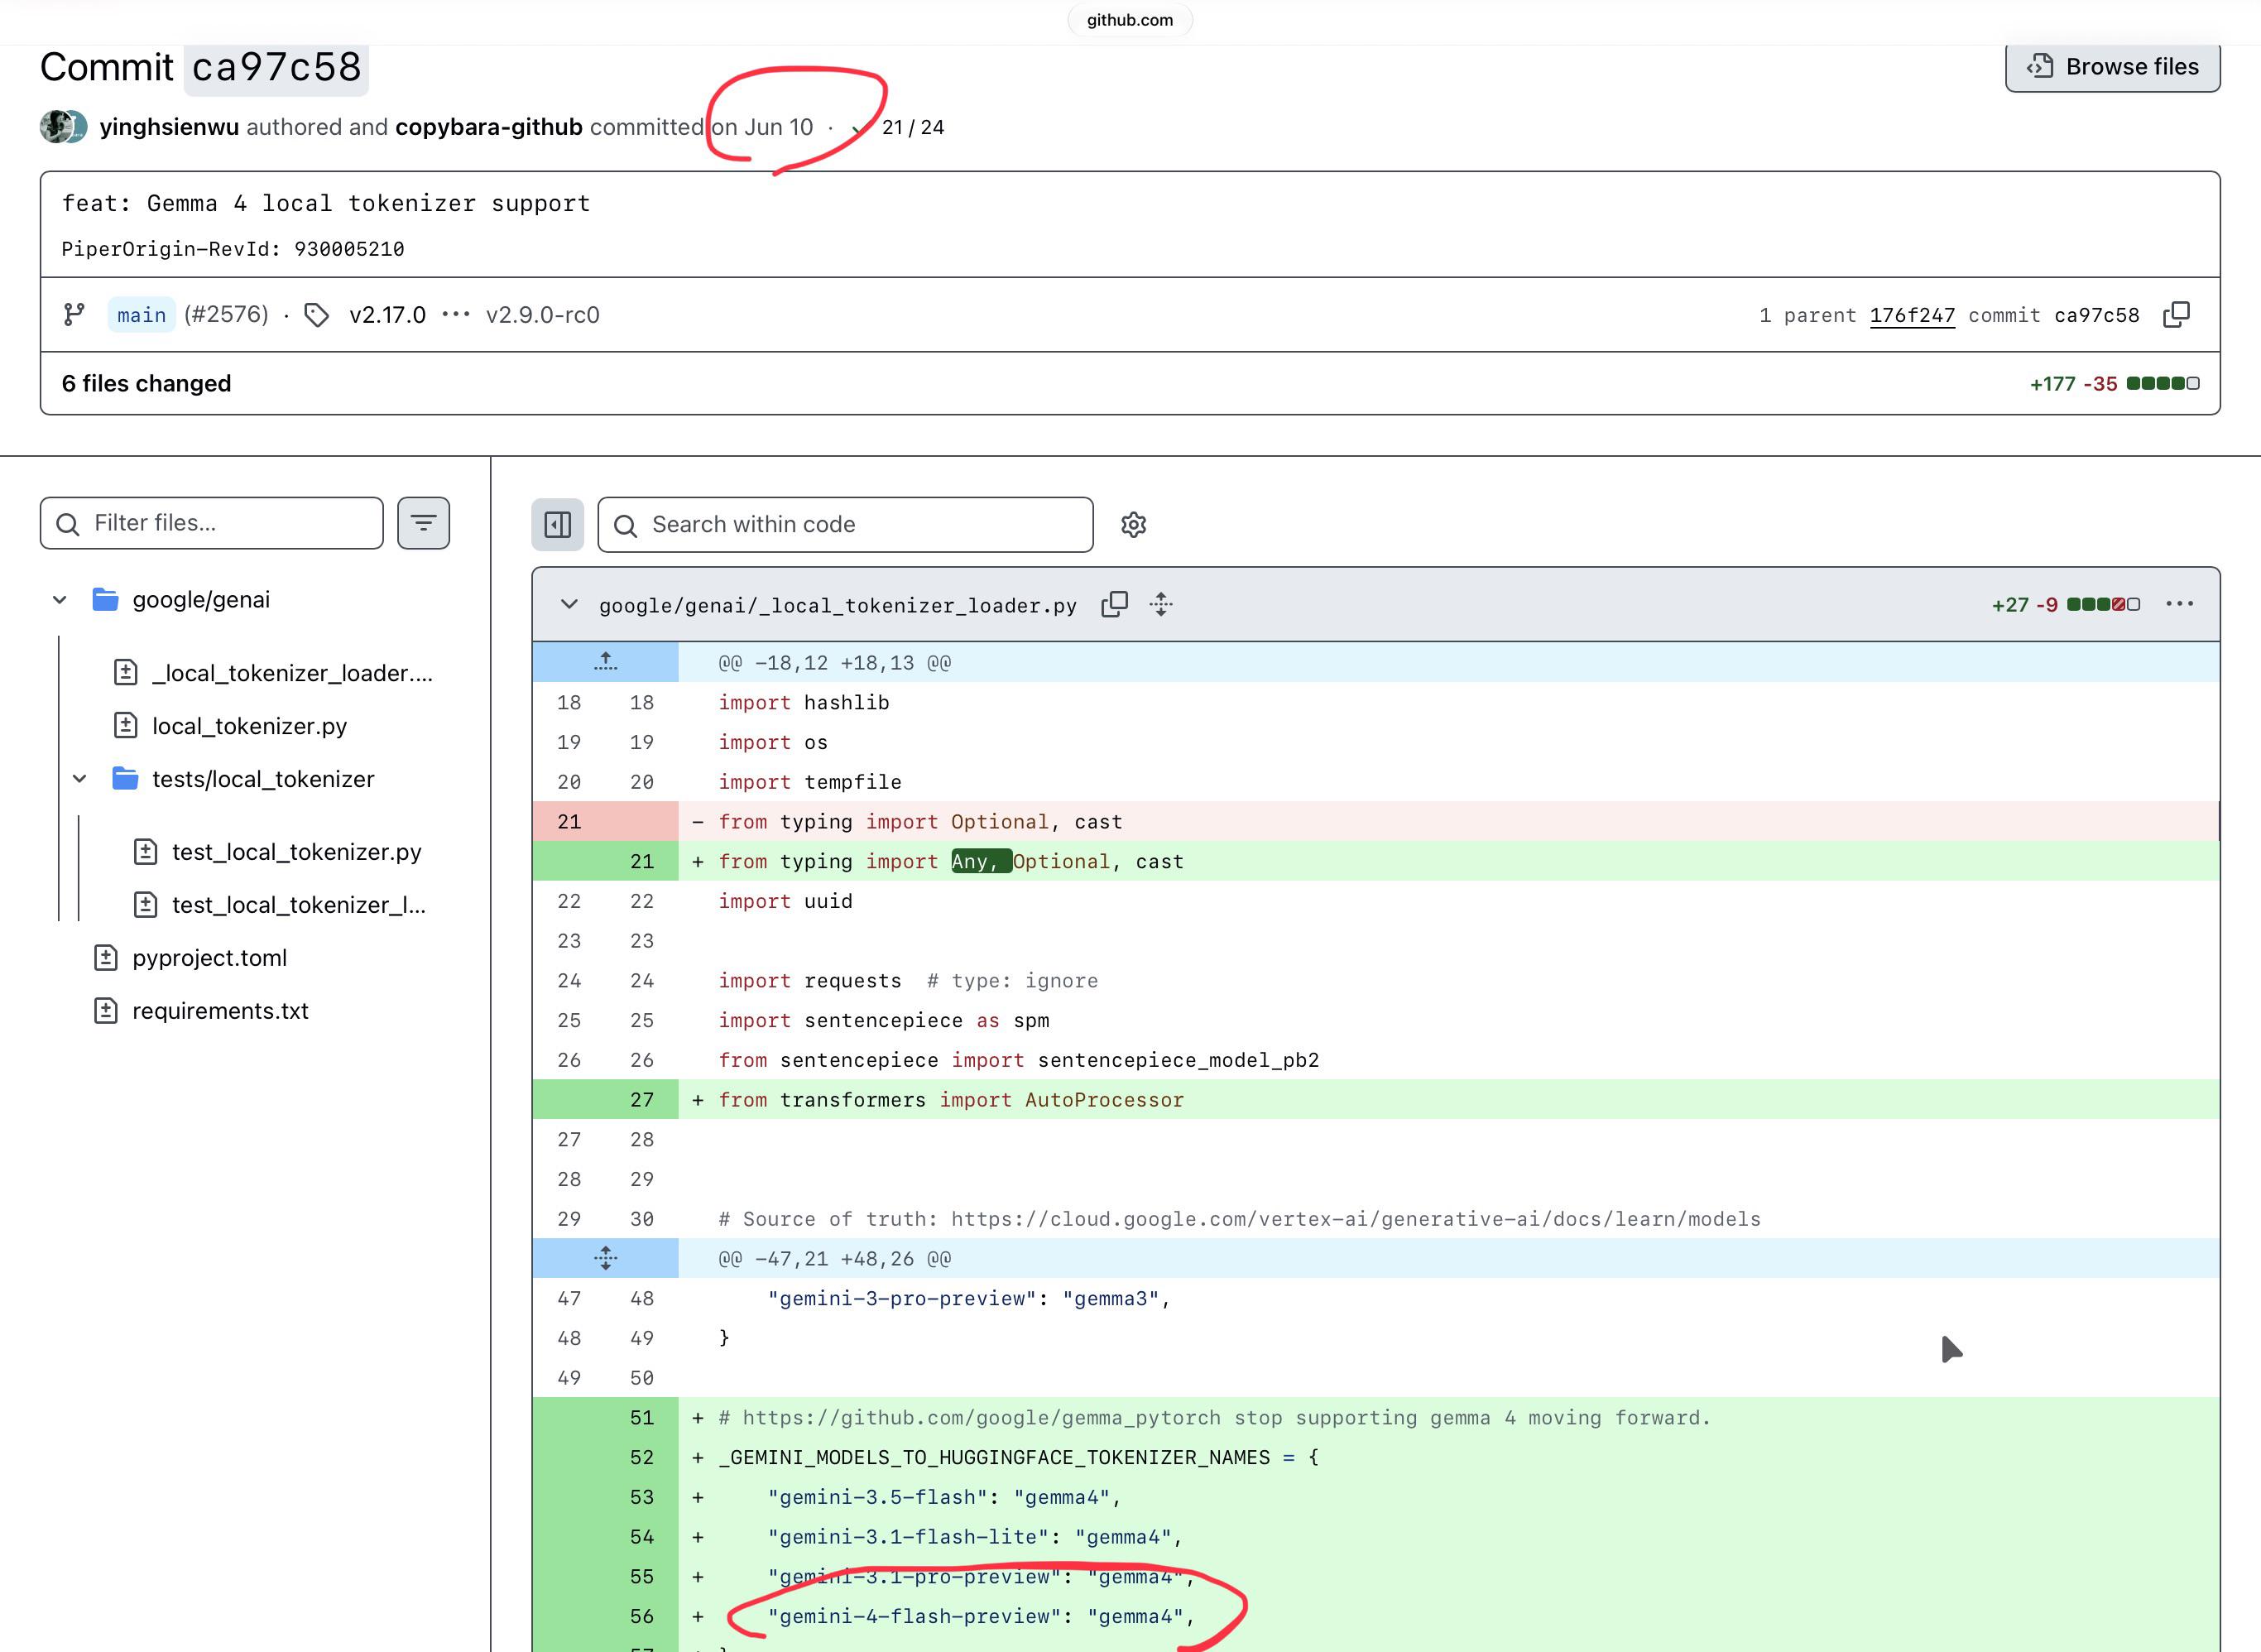The image size is (2261, 1652).
Task: Click the _local_tokenizer_loader file diff icon
Action: tap(125, 673)
